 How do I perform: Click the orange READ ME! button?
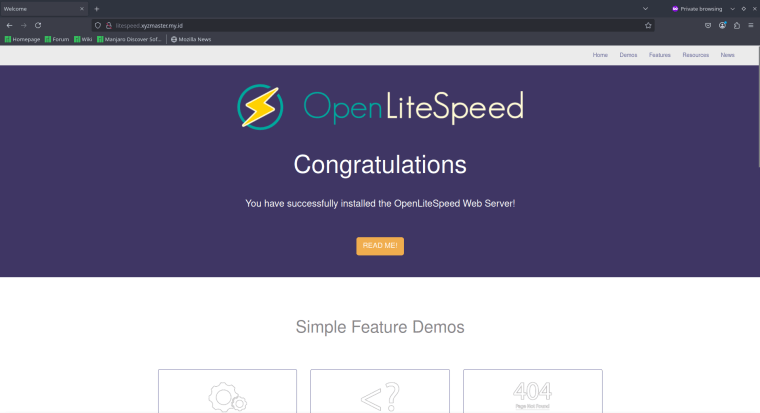coord(380,246)
